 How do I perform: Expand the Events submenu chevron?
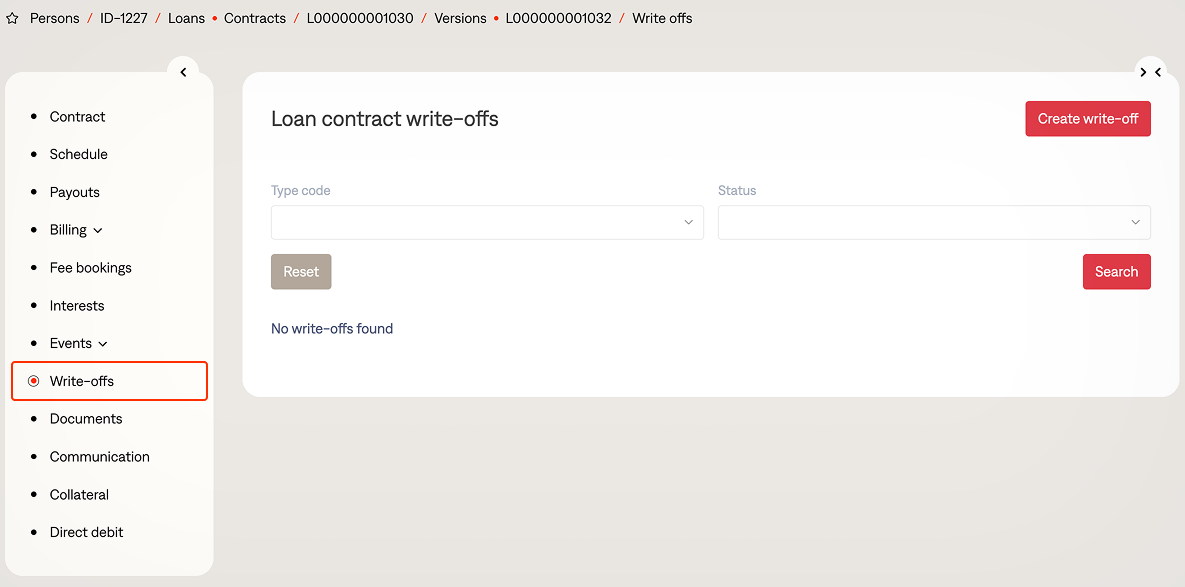pos(103,344)
